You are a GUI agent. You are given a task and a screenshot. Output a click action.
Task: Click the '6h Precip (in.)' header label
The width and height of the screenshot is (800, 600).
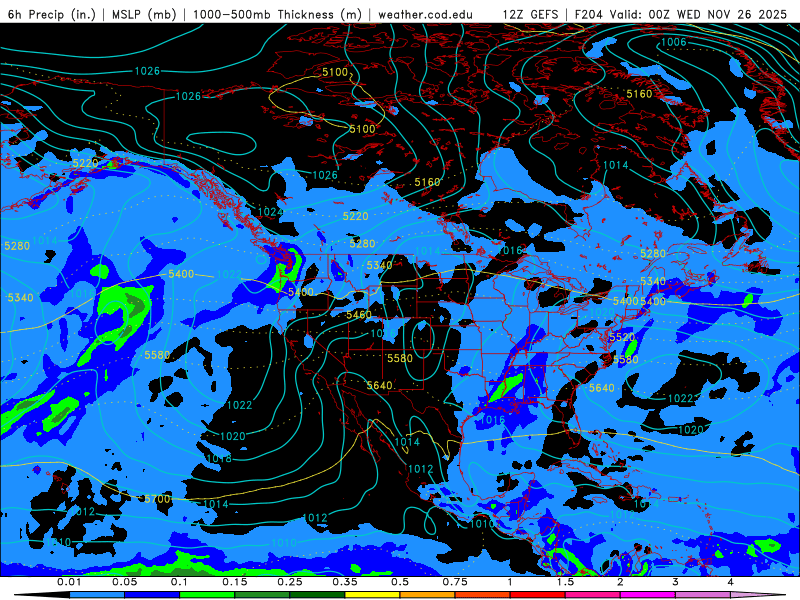(52, 14)
